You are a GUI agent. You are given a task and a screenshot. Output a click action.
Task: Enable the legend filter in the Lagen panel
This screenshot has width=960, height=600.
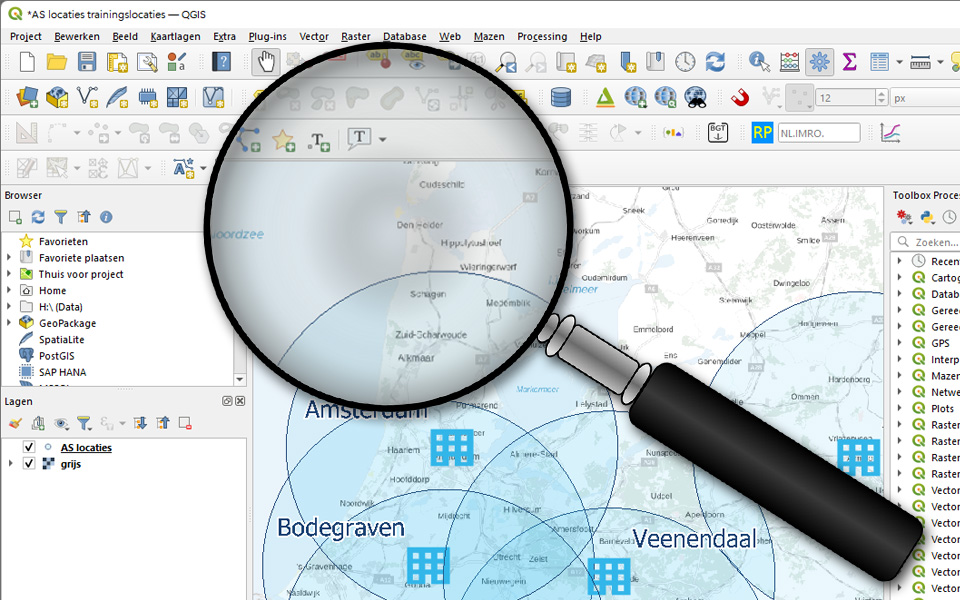pyautogui.click(x=85, y=423)
